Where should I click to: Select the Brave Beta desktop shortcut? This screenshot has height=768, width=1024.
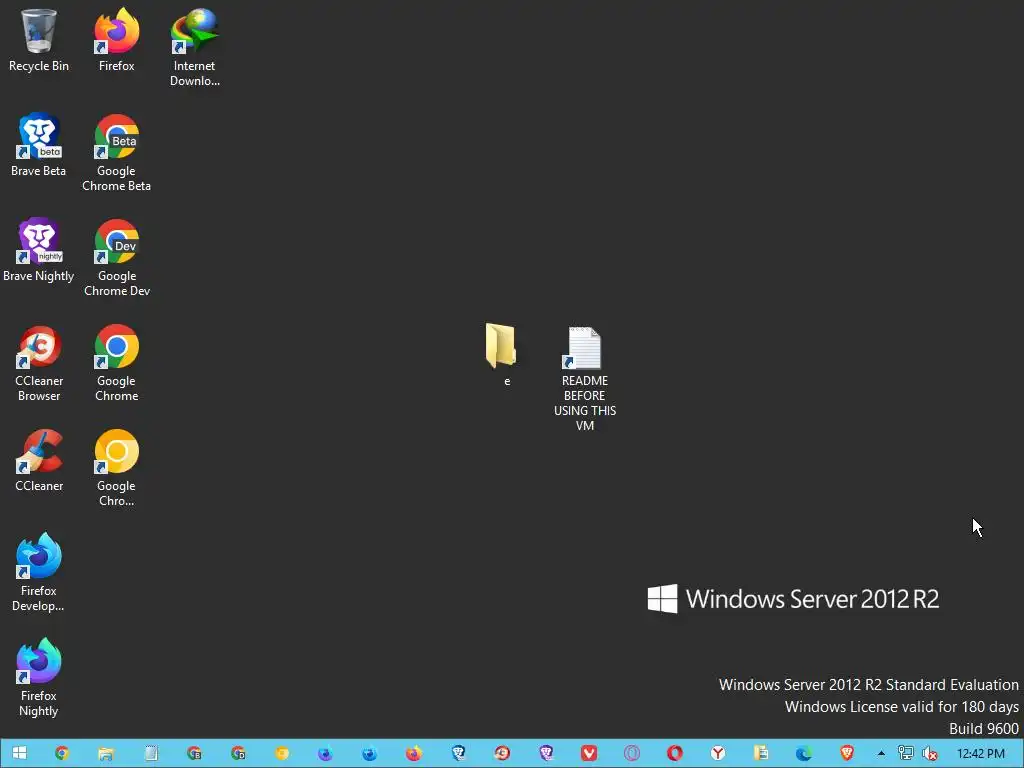(x=39, y=144)
